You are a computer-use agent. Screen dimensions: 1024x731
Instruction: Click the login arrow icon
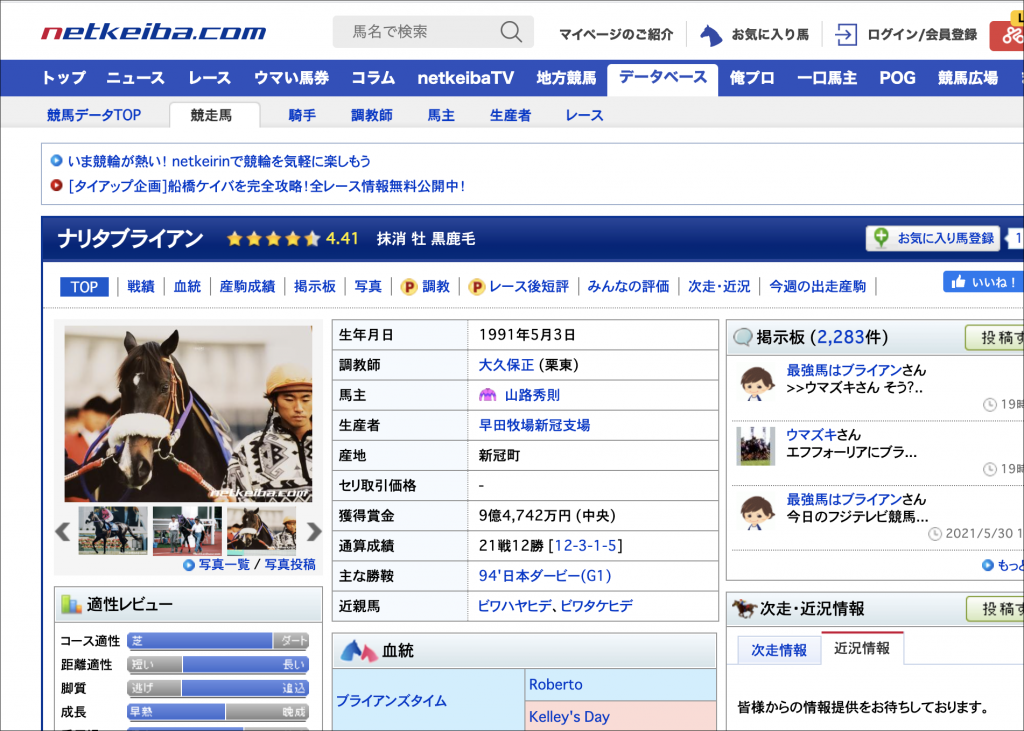846,35
